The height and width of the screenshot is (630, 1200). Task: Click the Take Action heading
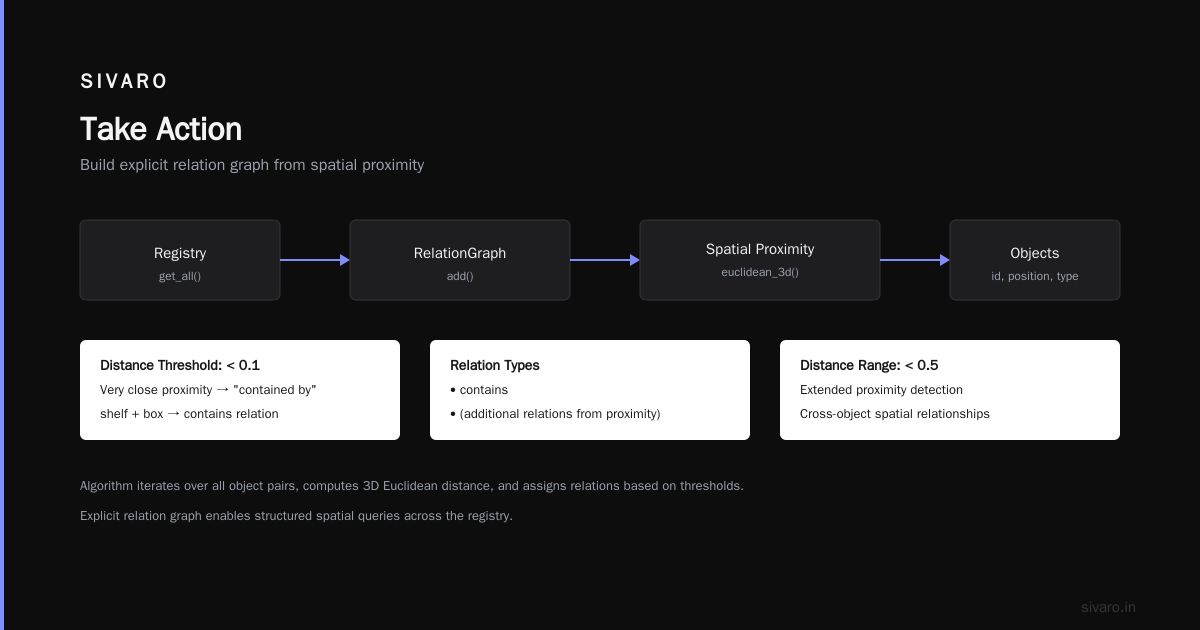pyautogui.click(x=161, y=129)
